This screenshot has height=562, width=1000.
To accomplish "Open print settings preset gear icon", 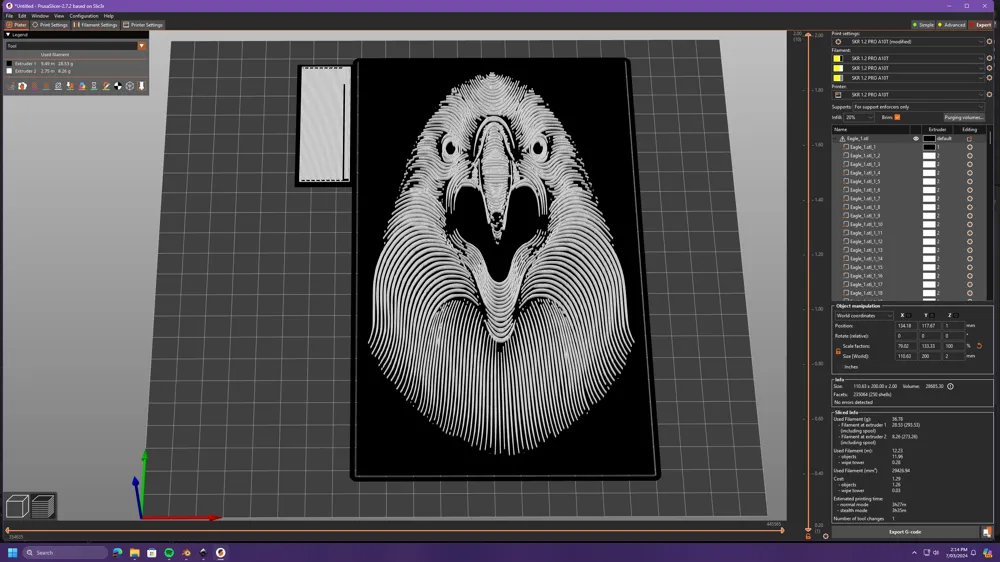I will point(990,41).
